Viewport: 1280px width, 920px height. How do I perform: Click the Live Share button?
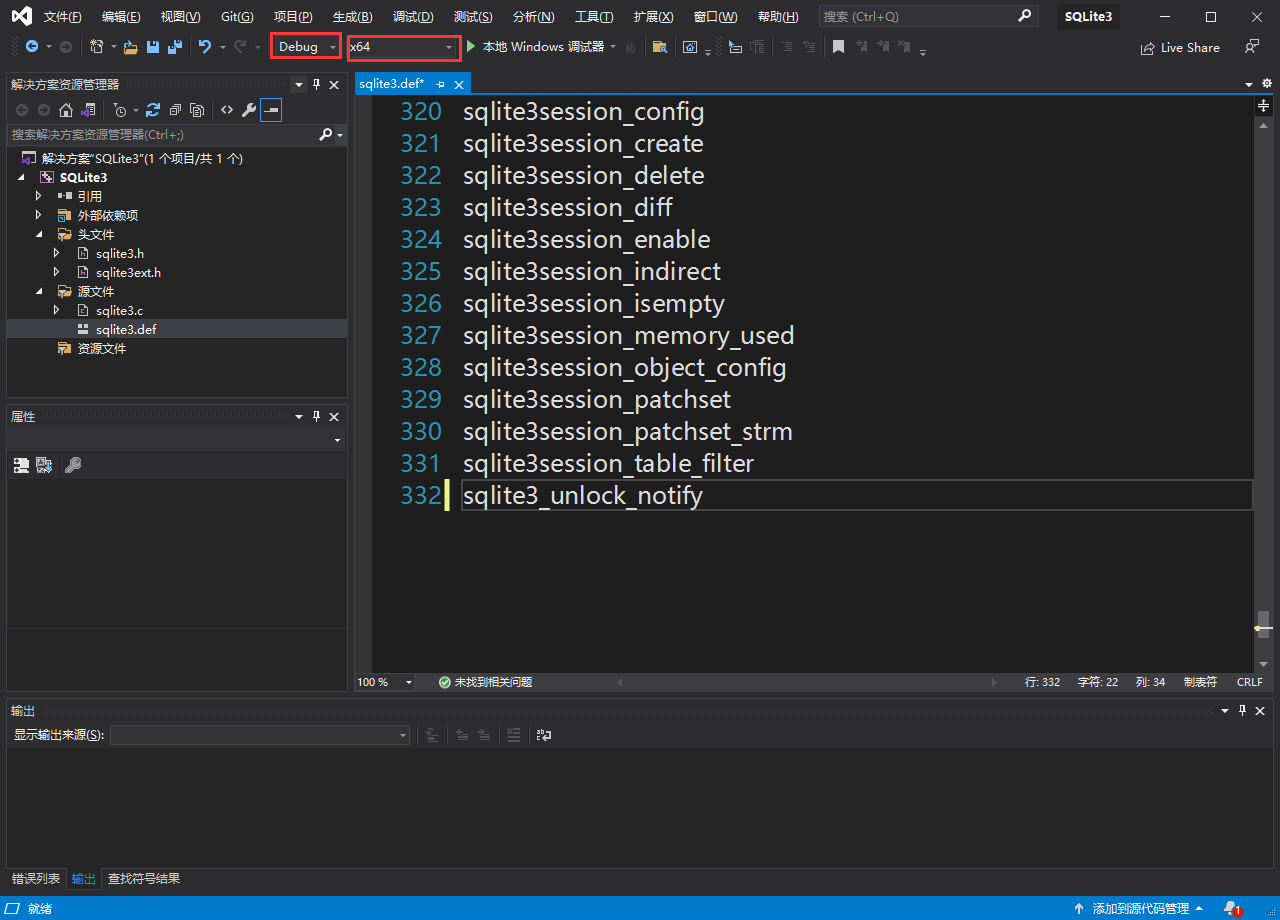tap(1180, 48)
